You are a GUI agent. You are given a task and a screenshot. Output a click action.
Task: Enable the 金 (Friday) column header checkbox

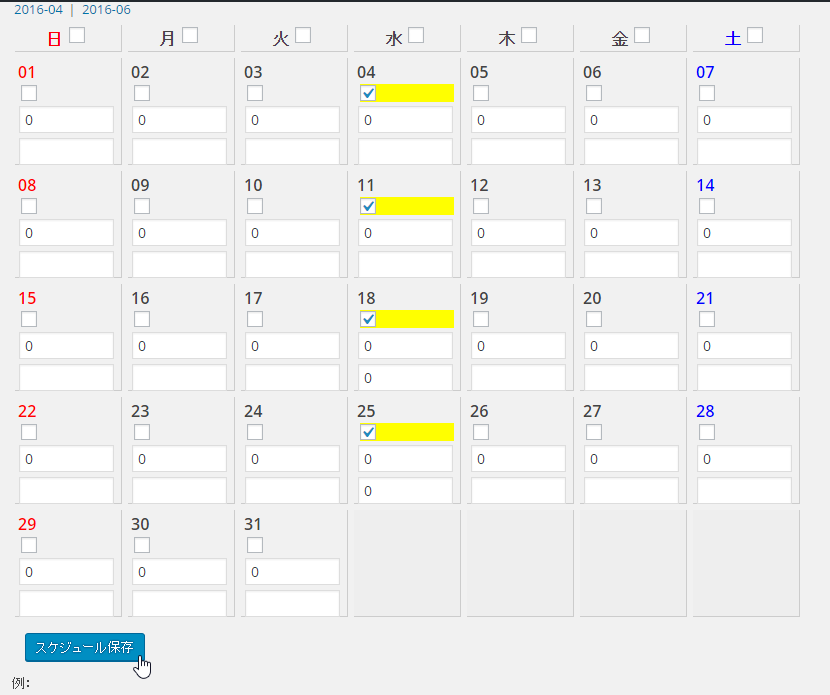click(x=642, y=36)
